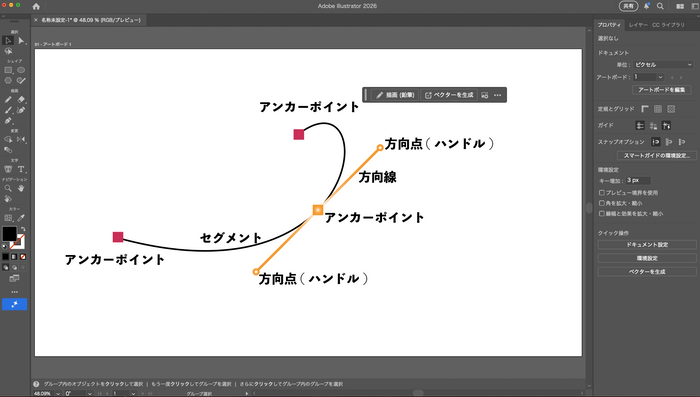700x397 pixels.
Task: Enable 角を拡大・縮小 checkbox
Action: tap(602, 203)
